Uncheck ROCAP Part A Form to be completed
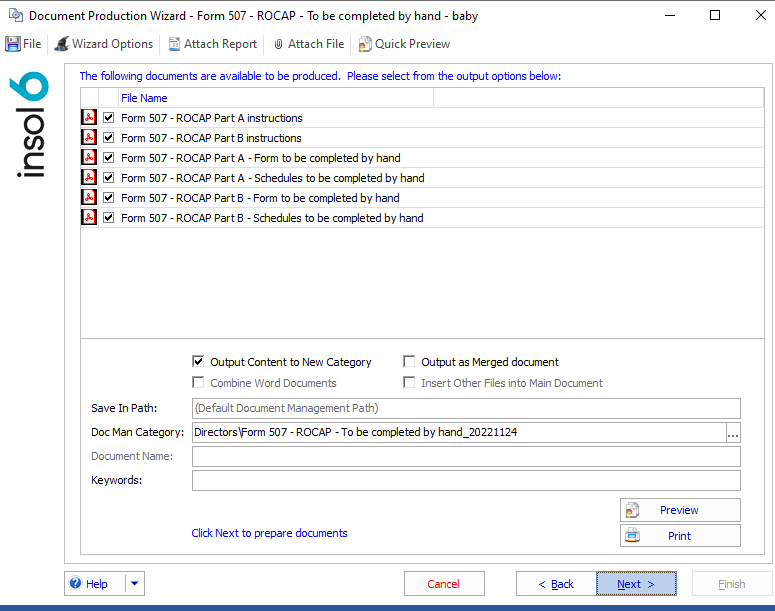 point(109,158)
